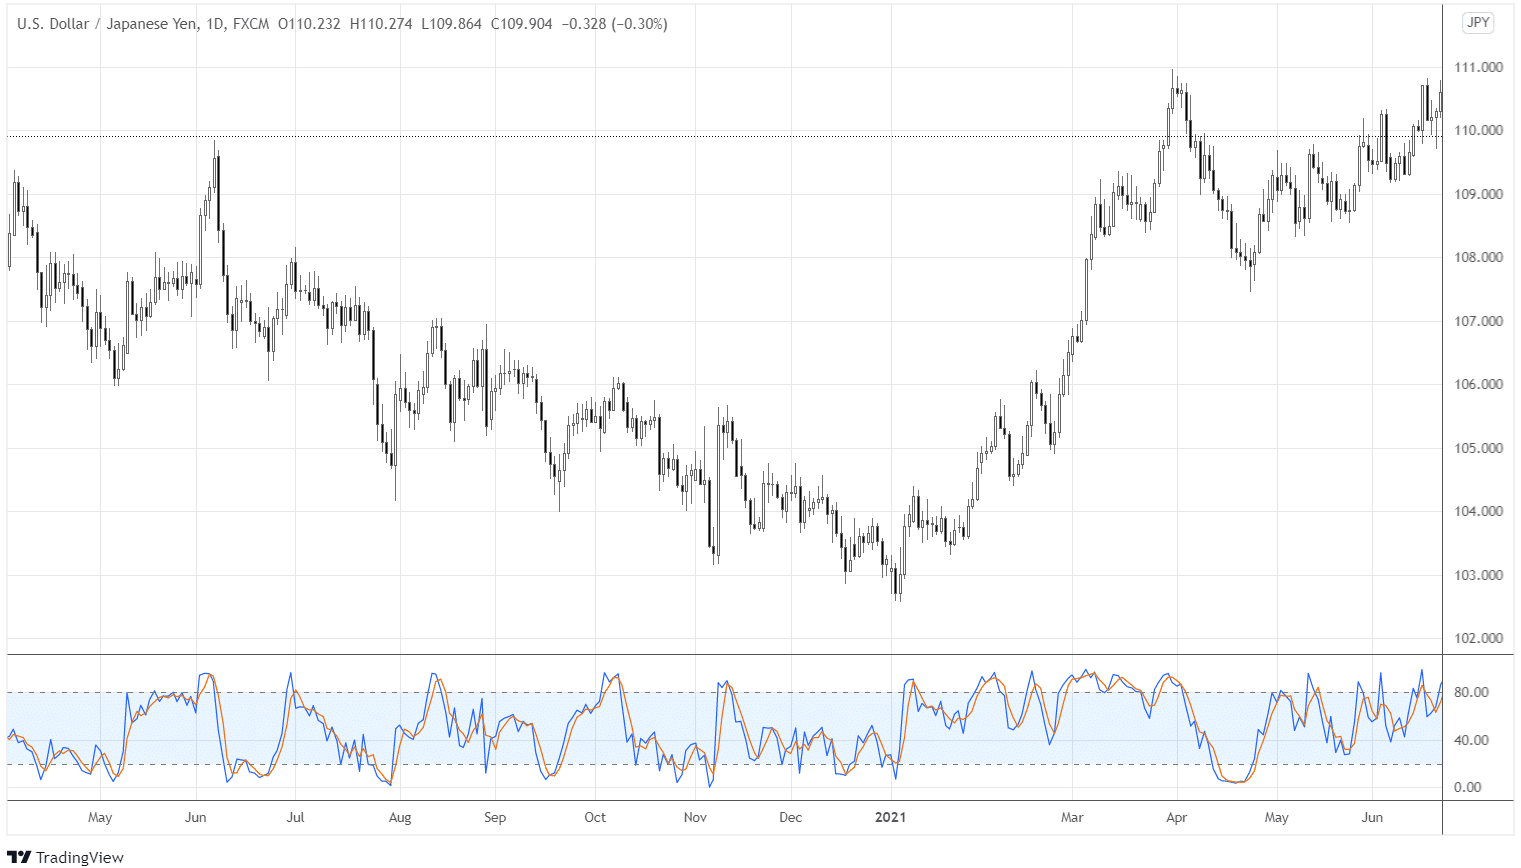Image resolution: width=1521 pixels, height=868 pixels.
Task: Click the 107.000 price axis label
Action: (x=1478, y=321)
